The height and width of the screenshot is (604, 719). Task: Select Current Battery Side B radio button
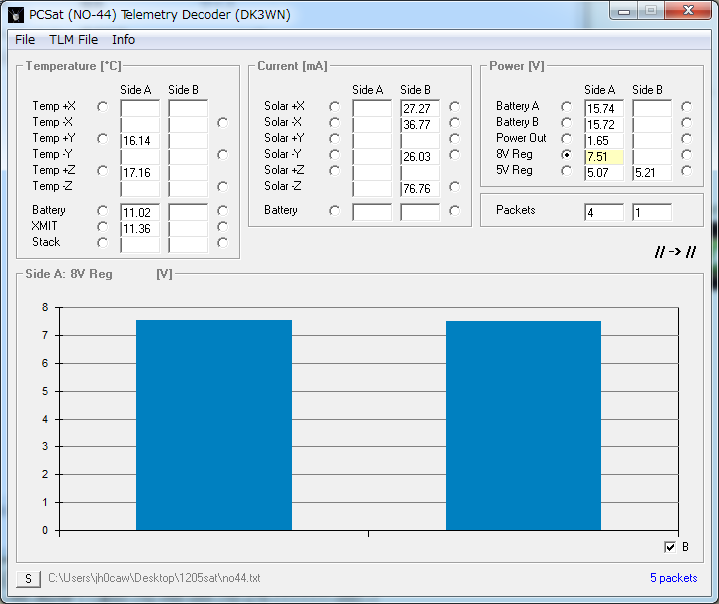click(x=454, y=211)
